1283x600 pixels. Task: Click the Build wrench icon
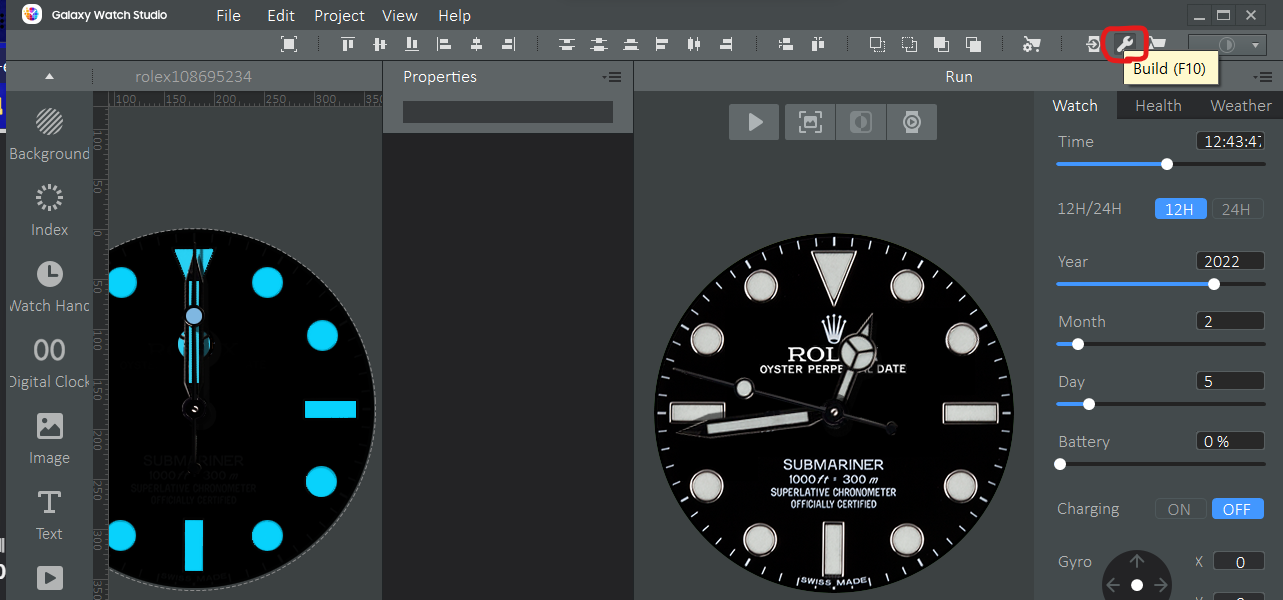(x=1124, y=44)
